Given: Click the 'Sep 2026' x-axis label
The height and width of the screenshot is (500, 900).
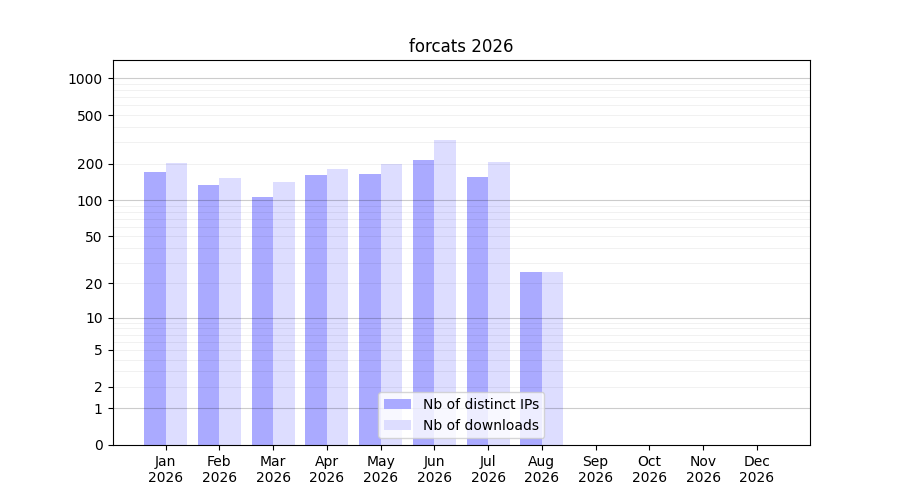Looking at the screenshot, I should [595, 469].
